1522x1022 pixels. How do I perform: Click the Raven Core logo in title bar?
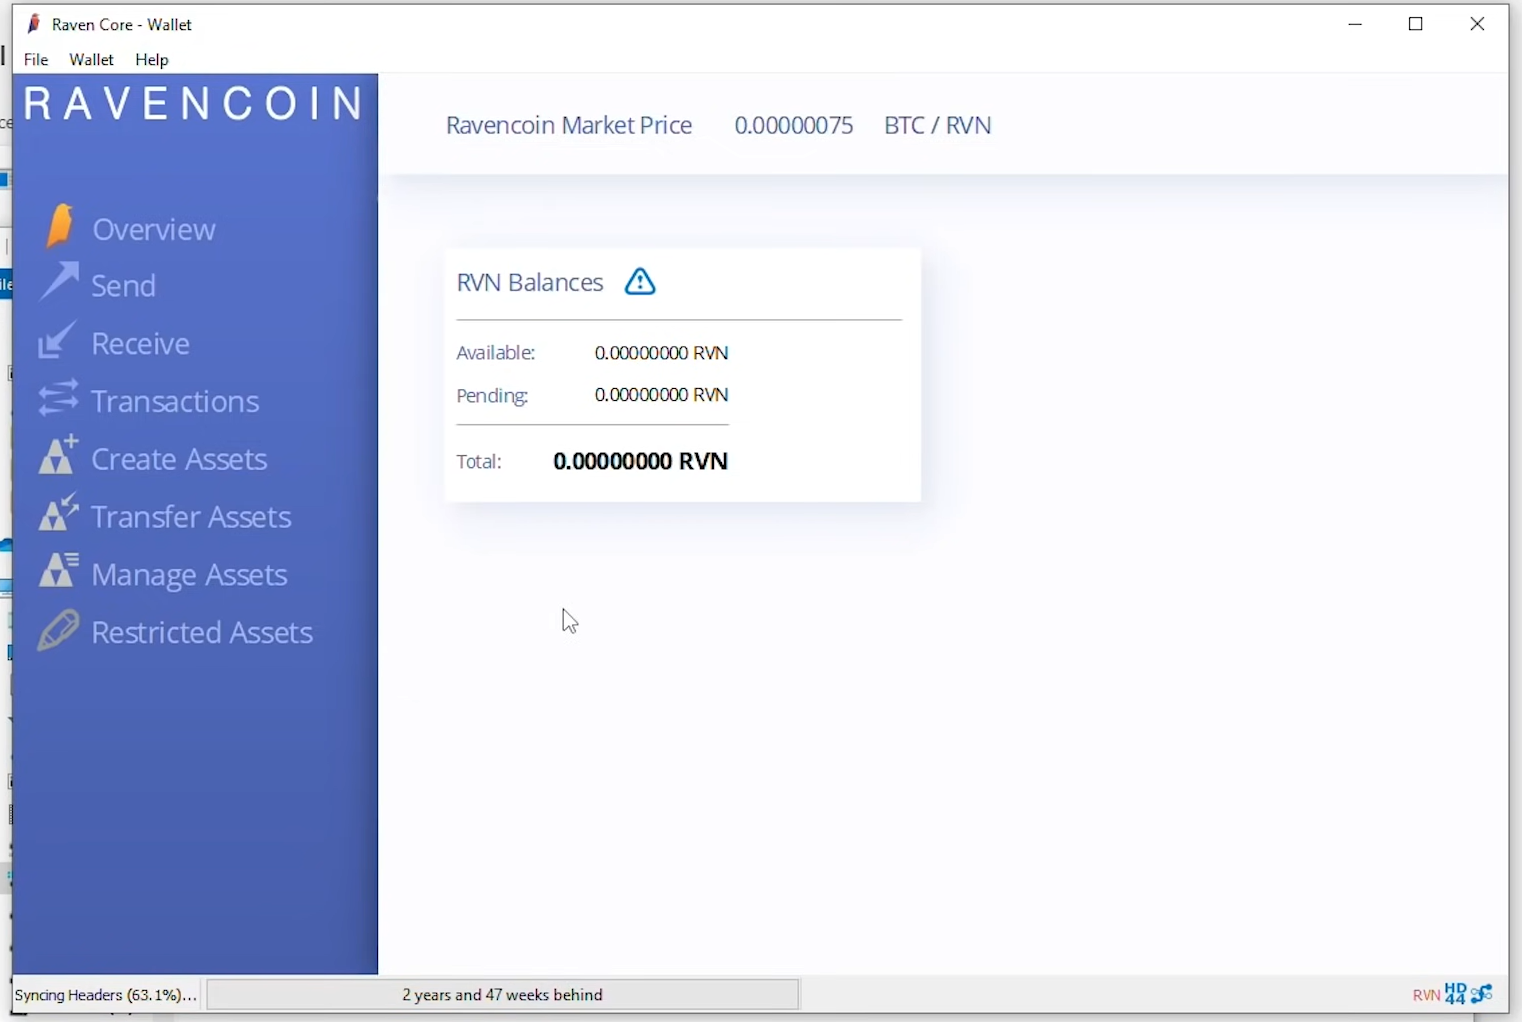tap(32, 23)
